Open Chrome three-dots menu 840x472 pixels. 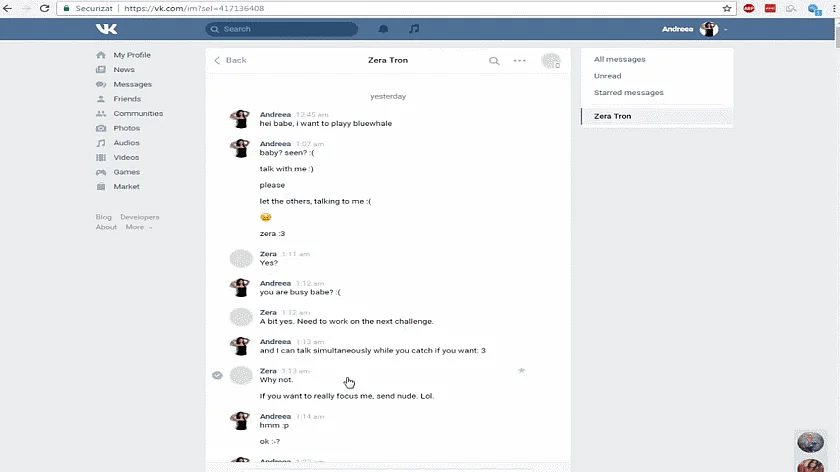pyautogui.click(x=835, y=9)
